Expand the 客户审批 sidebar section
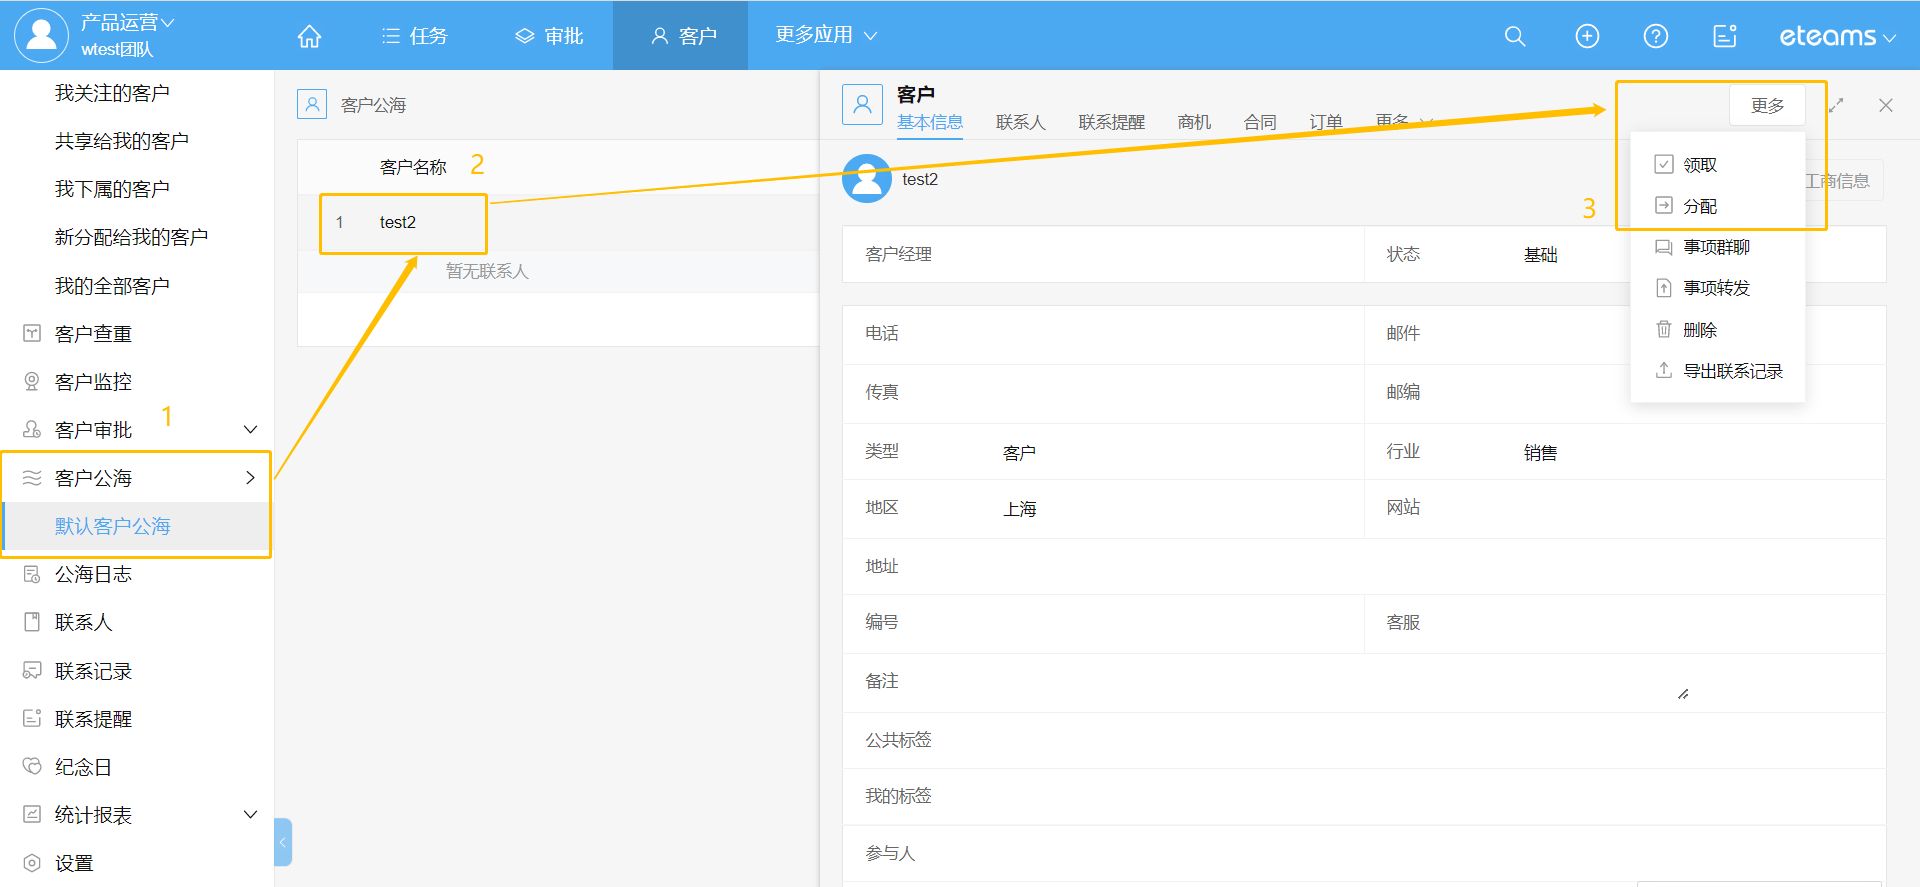The height and width of the screenshot is (887, 1920). pos(250,430)
